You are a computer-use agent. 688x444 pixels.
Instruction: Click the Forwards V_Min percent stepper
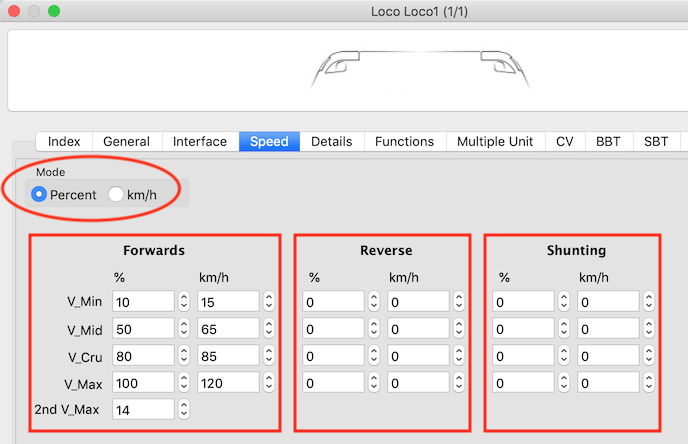183,301
